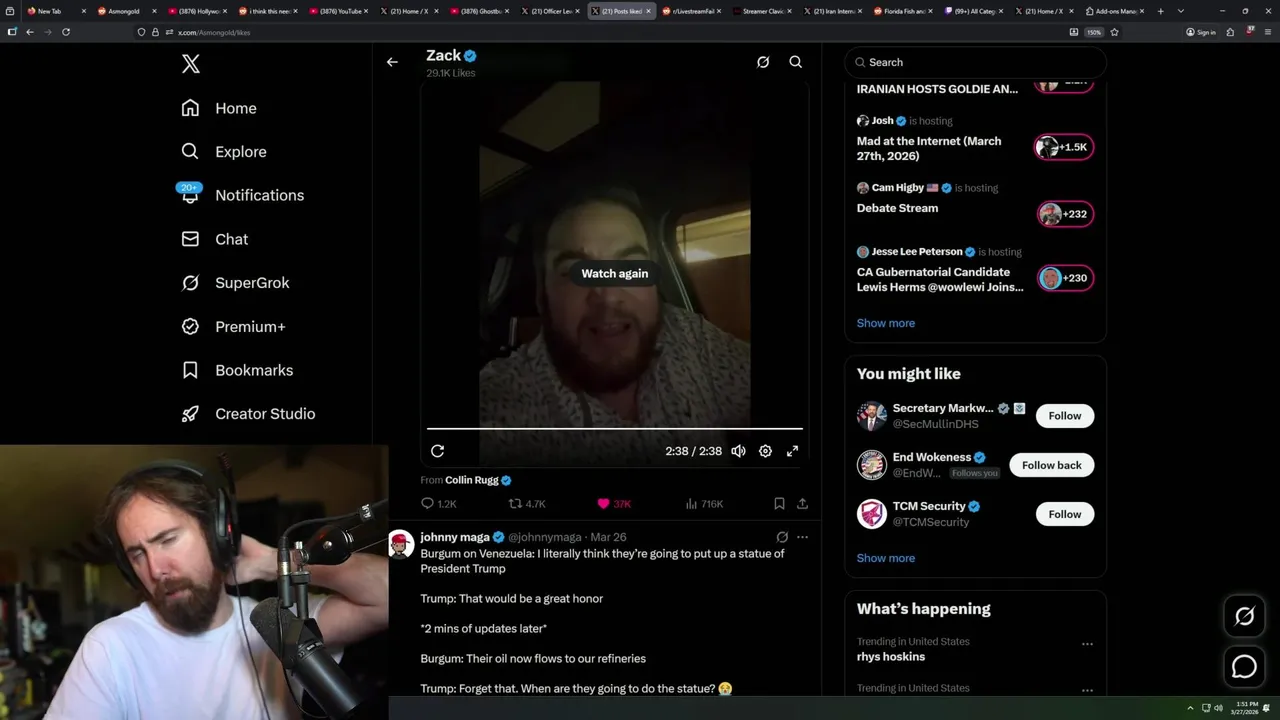Unlike the video post with 37K likes
The height and width of the screenshot is (720, 1280).
click(x=614, y=504)
